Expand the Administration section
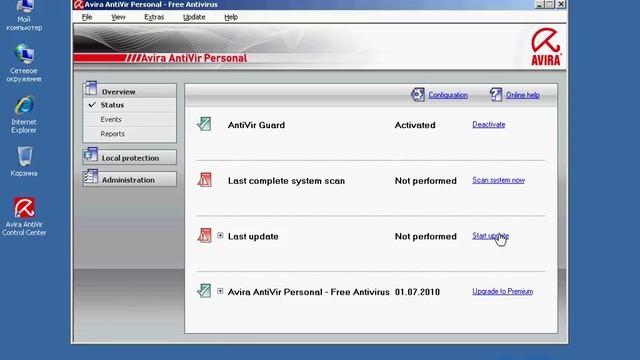The image size is (640, 360). [x=130, y=180]
